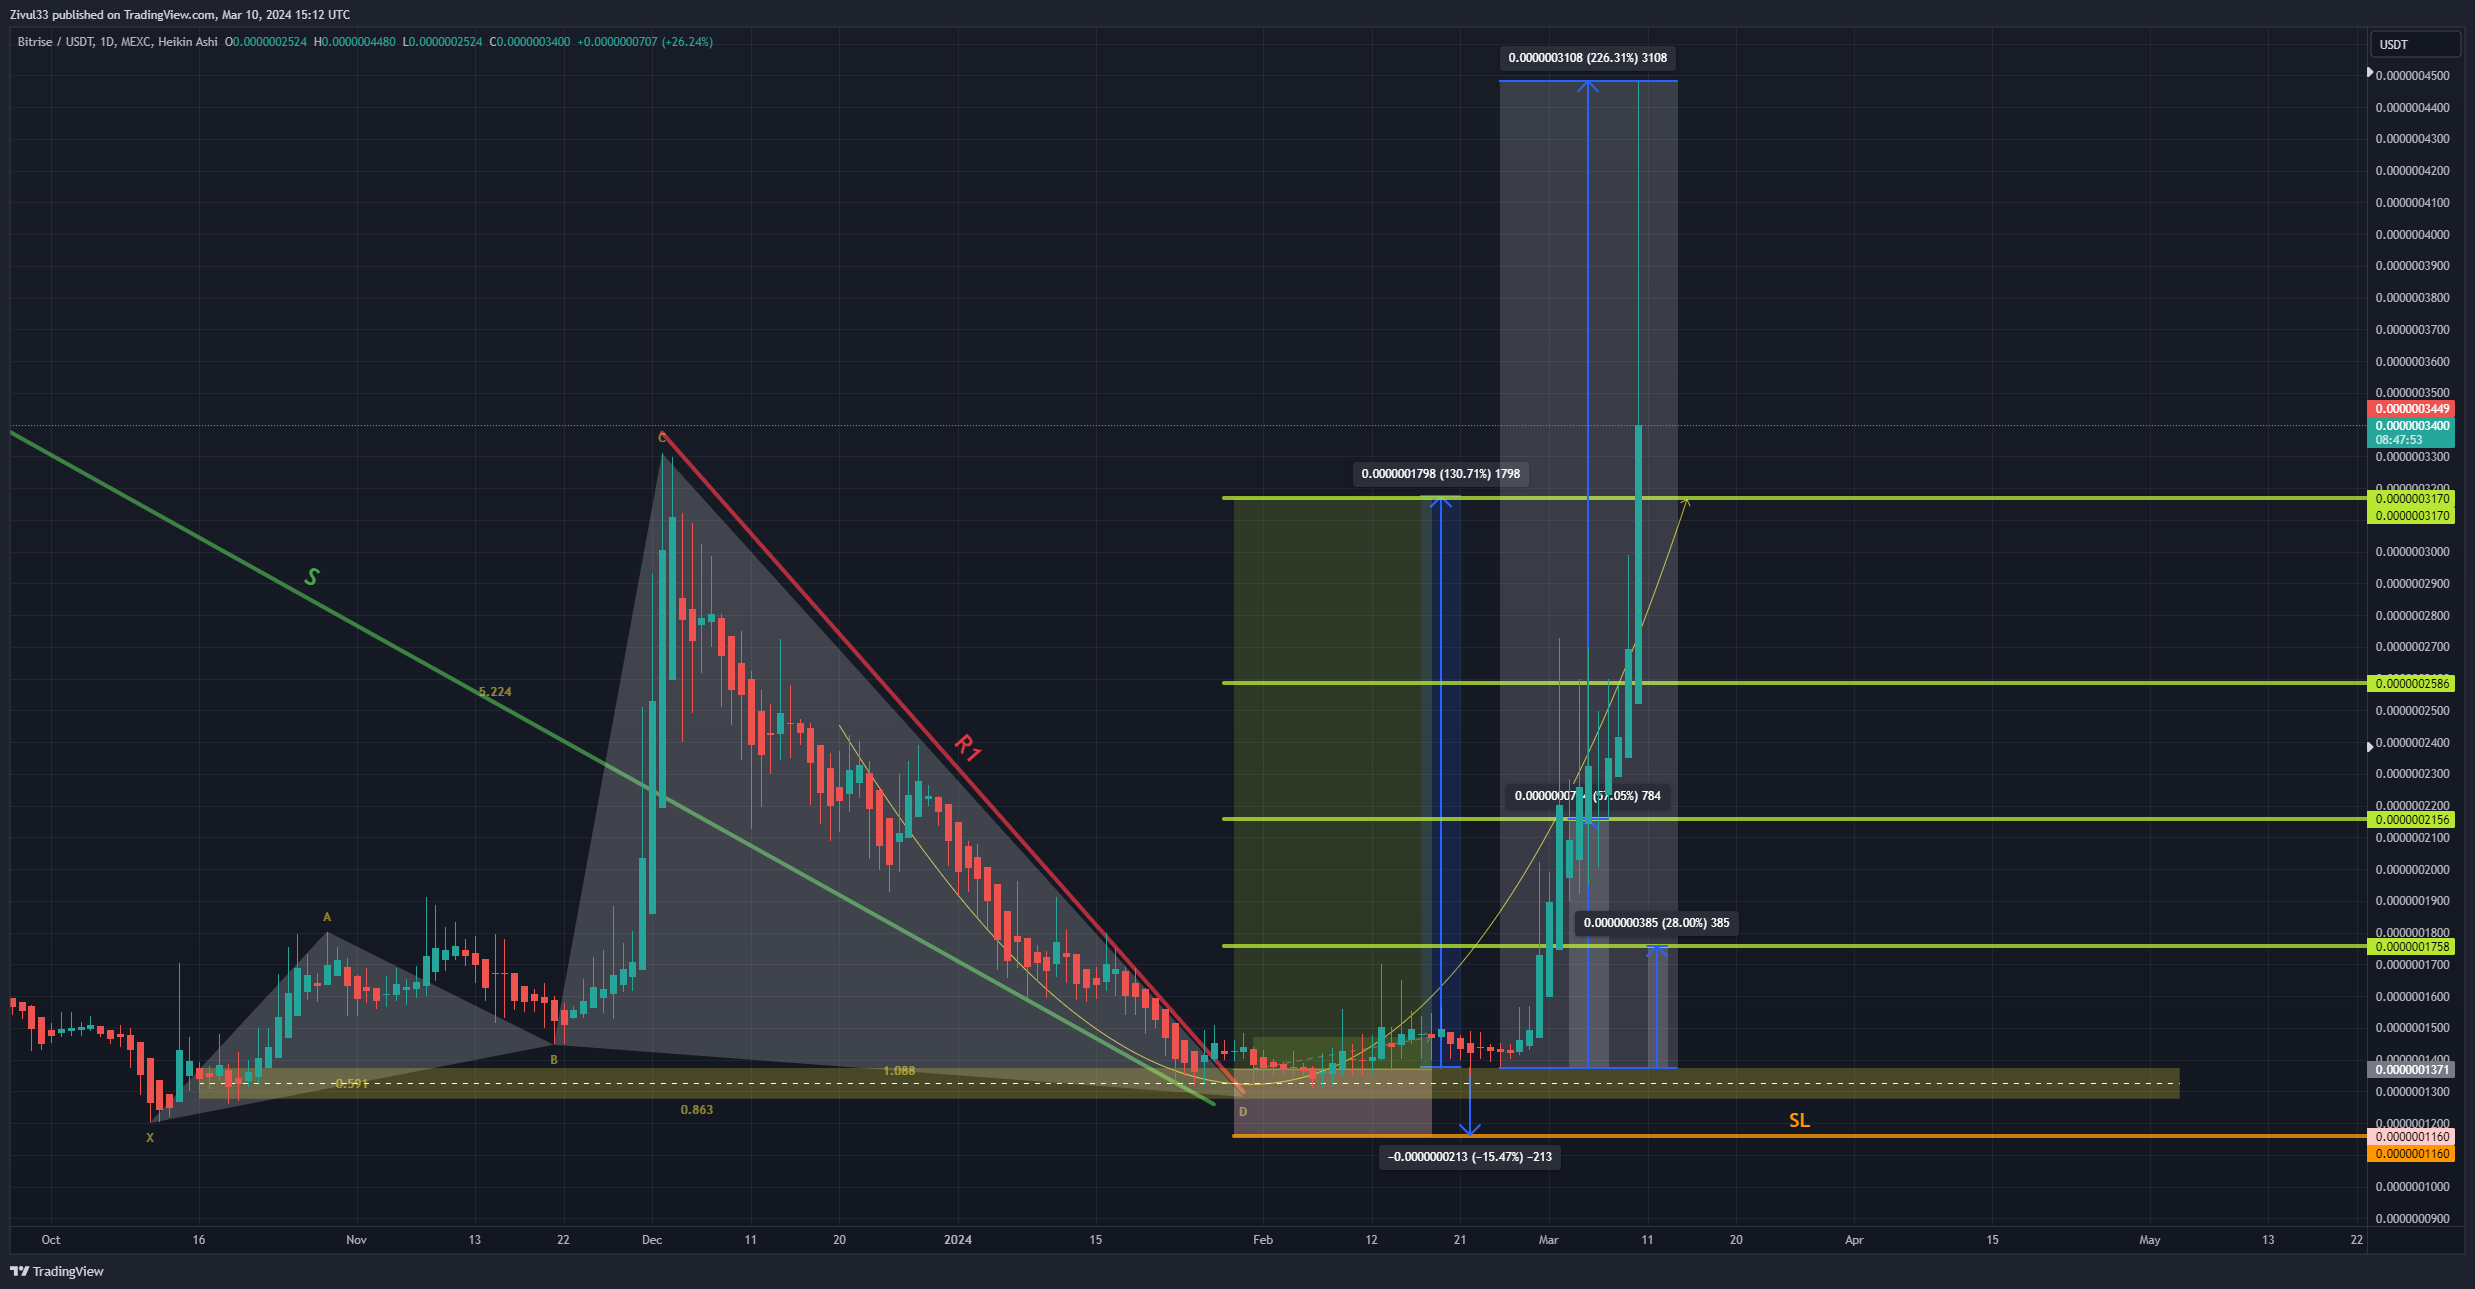This screenshot has height=1289, width=2475.
Task: Click the 'Zivul33 published on TradingView.com' header text
Action: (x=112, y=14)
